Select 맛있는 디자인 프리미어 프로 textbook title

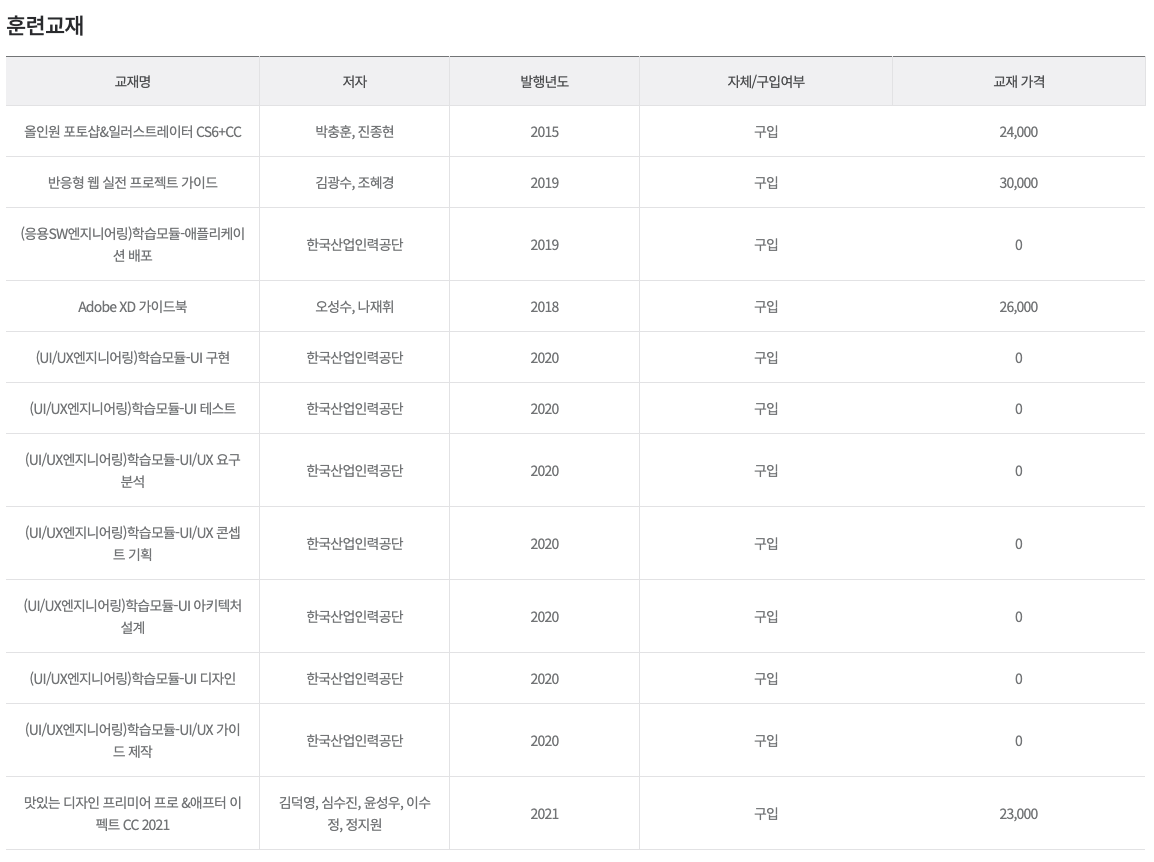(132, 813)
